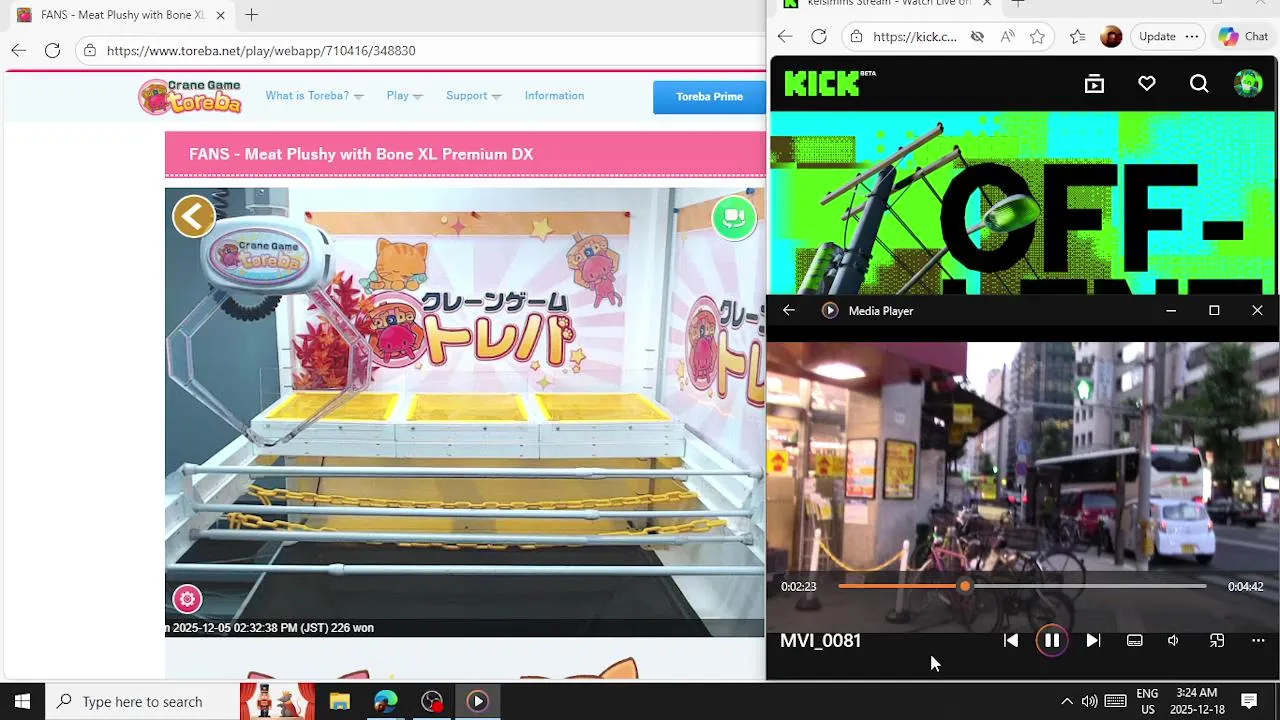This screenshot has width=1280, height=720.
Task: Go back in the Toreba browser window
Action: click(x=19, y=50)
